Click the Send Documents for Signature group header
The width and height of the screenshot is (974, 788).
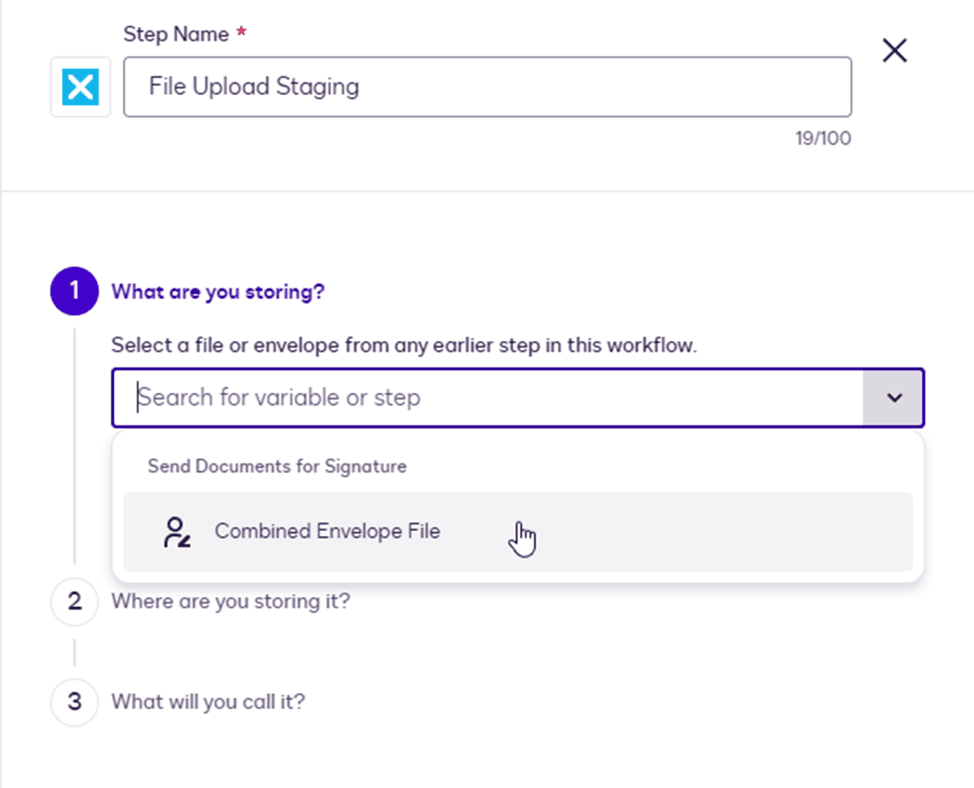pos(277,466)
